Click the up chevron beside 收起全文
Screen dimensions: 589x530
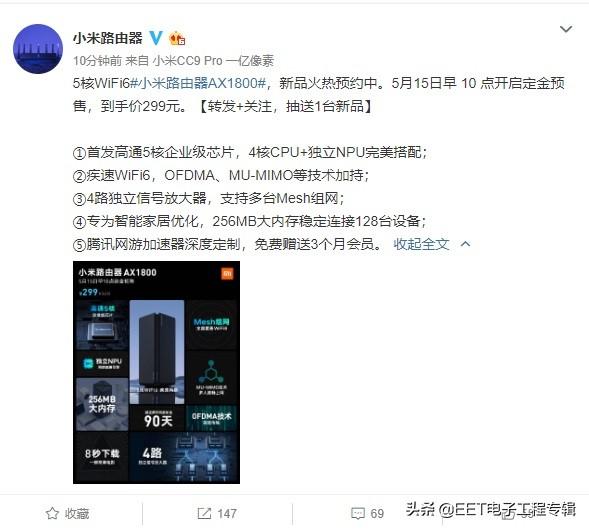pyautogui.click(x=465, y=244)
